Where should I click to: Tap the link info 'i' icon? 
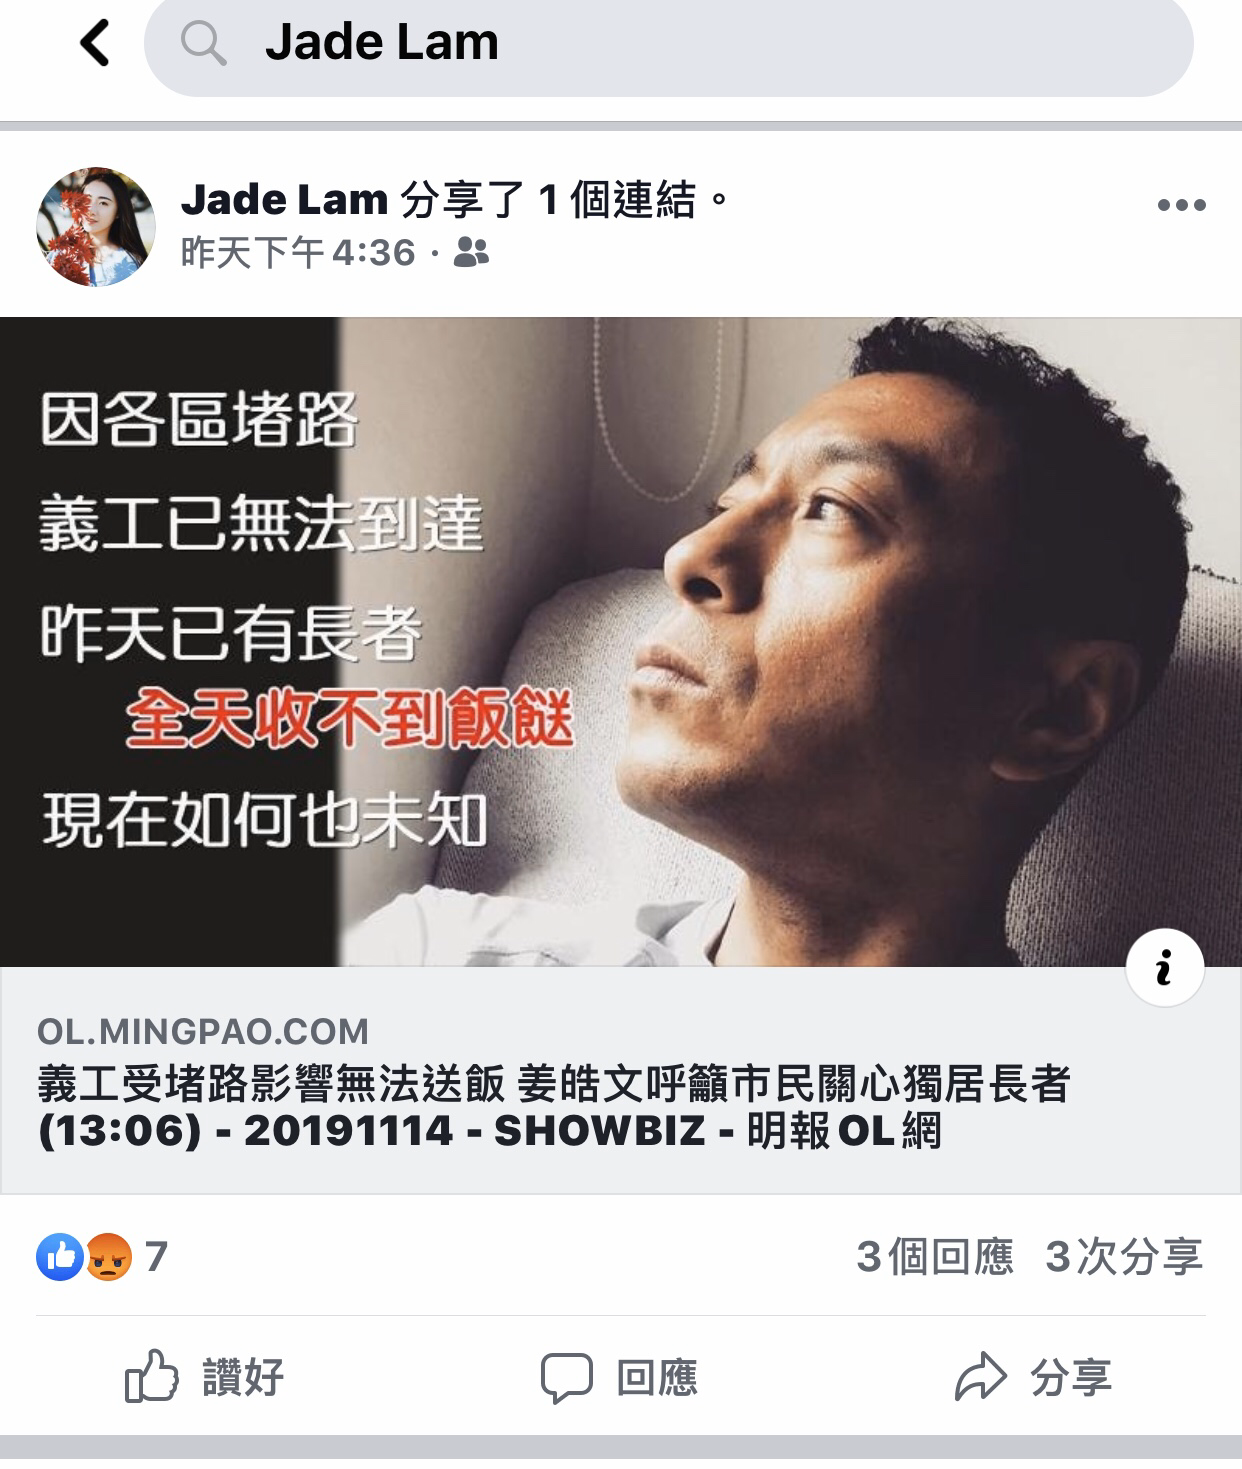1164,967
